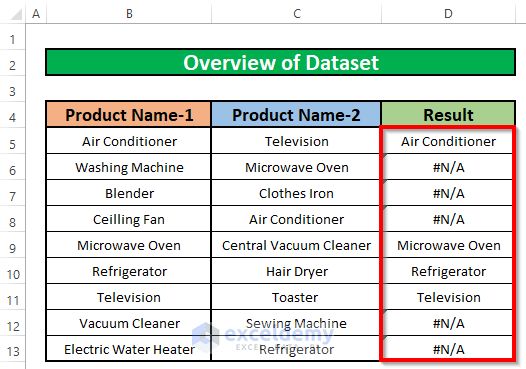Click the #N/A result in row 8
This screenshot has width=526, height=369.
pyautogui.click(x=448, y=219)
